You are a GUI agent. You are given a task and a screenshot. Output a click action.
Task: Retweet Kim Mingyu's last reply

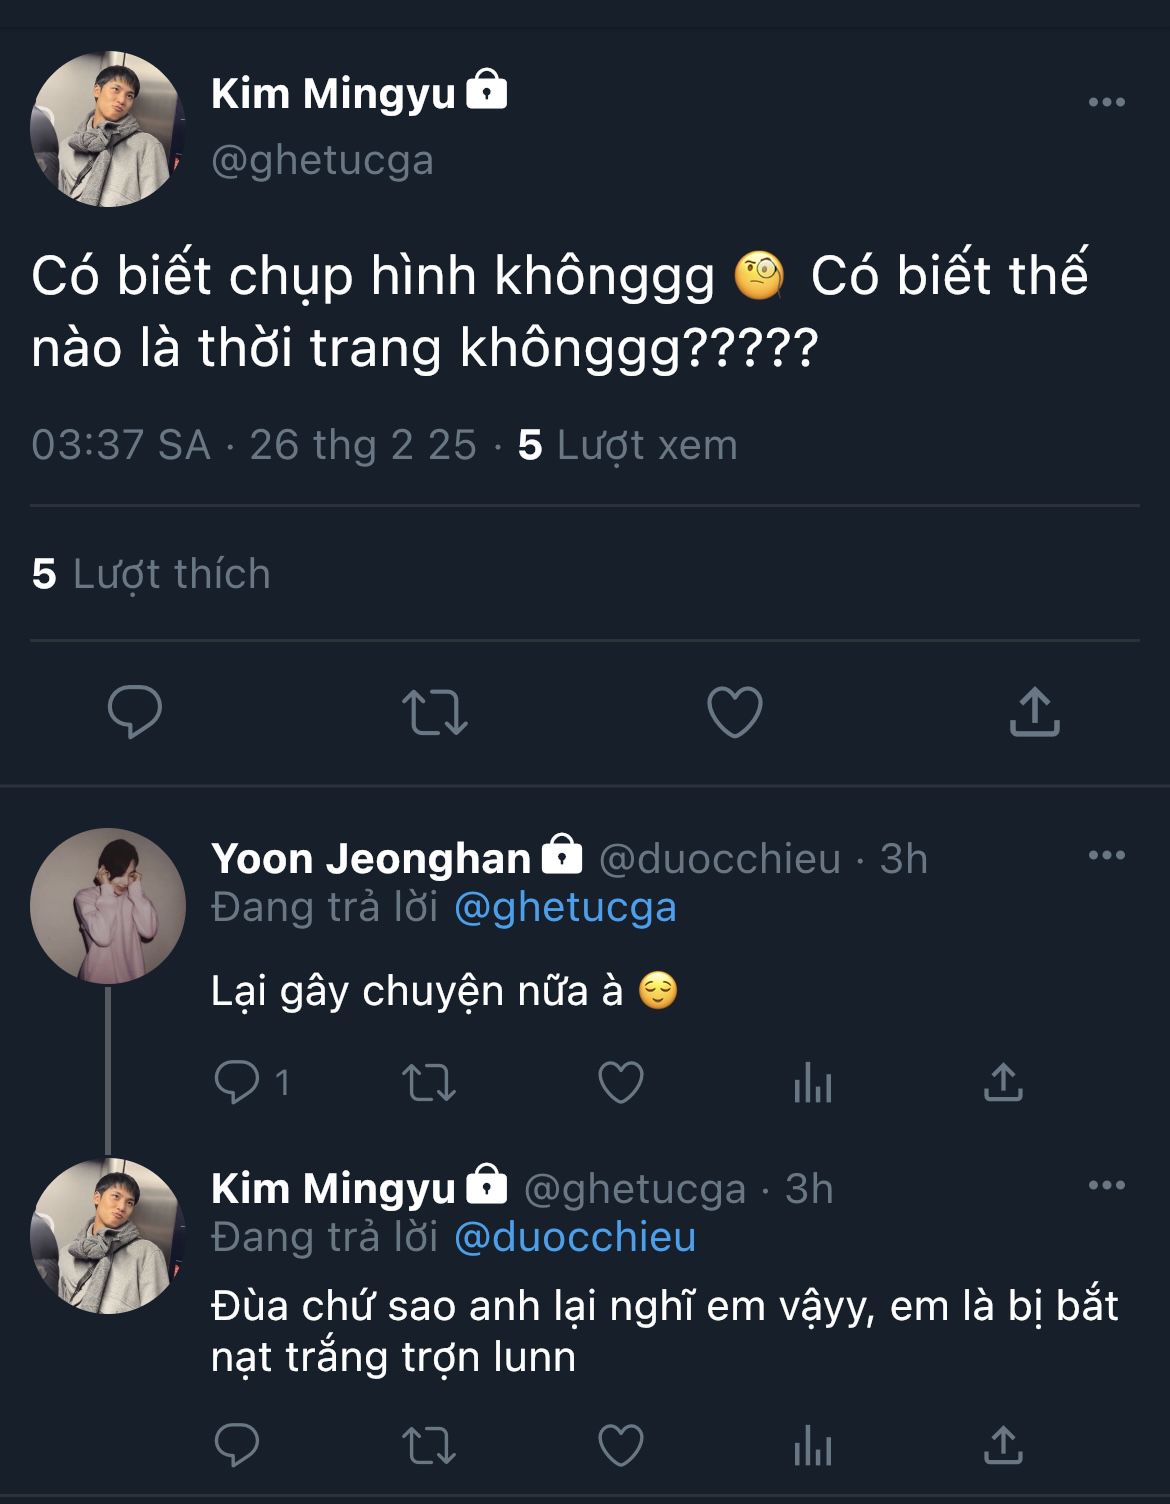pos(429,1445)
